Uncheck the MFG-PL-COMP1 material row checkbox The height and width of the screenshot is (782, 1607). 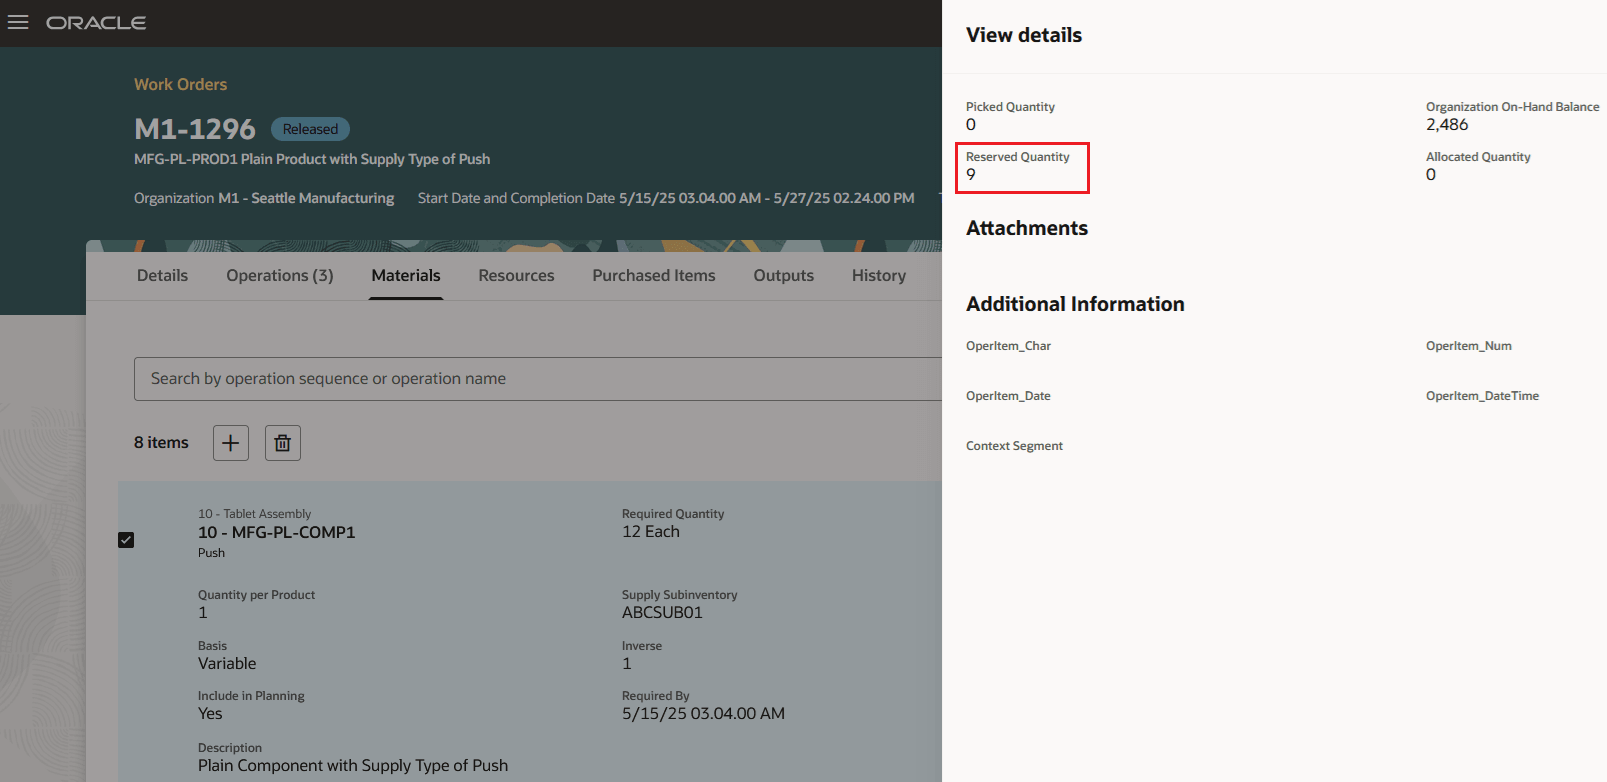tap(126, 540)
